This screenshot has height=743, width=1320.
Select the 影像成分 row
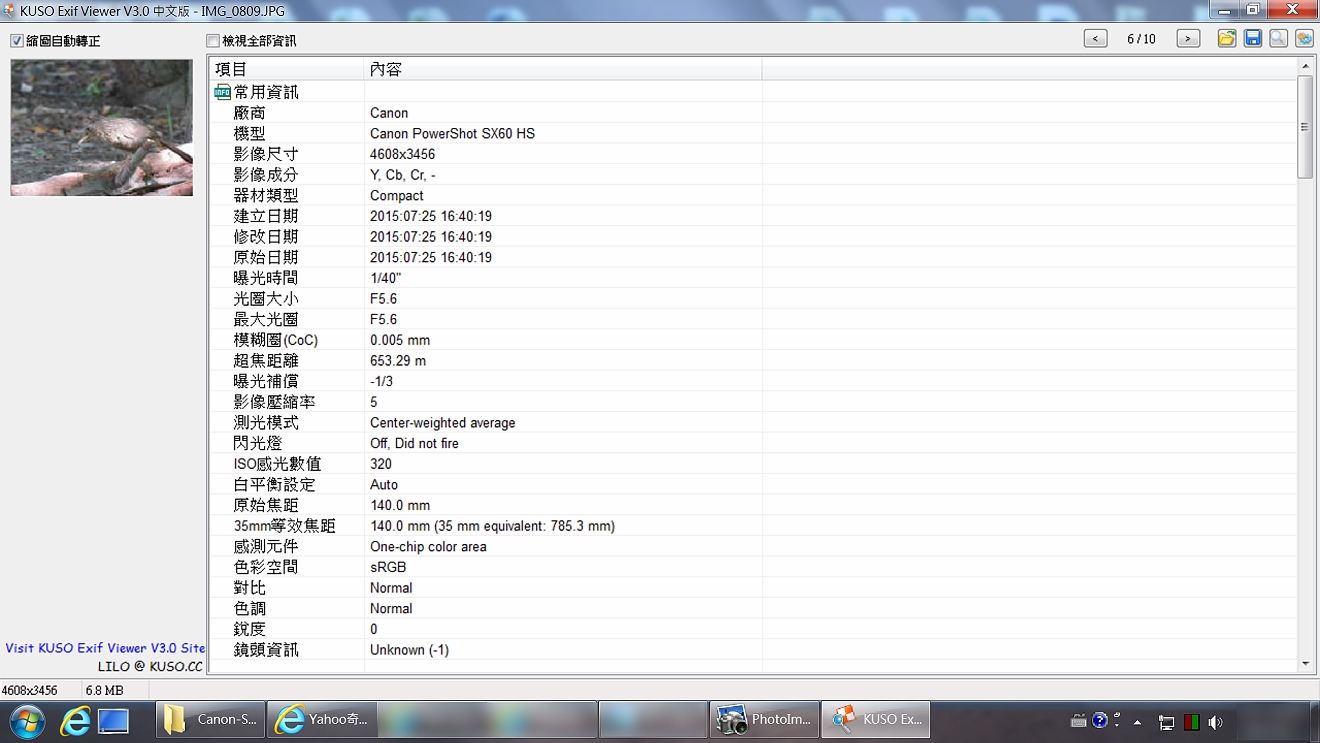[x=752, y=175]
